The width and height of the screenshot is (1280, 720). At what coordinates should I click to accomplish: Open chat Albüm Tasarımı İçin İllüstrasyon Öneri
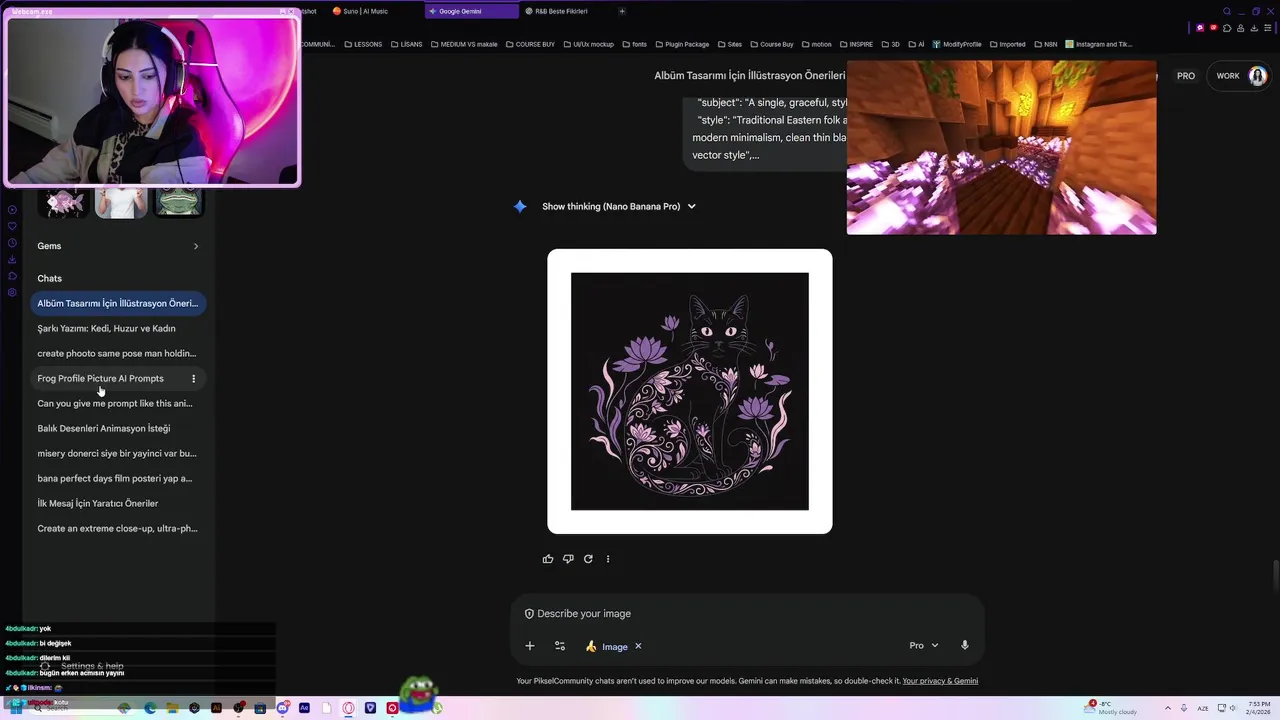coord(117,303)
